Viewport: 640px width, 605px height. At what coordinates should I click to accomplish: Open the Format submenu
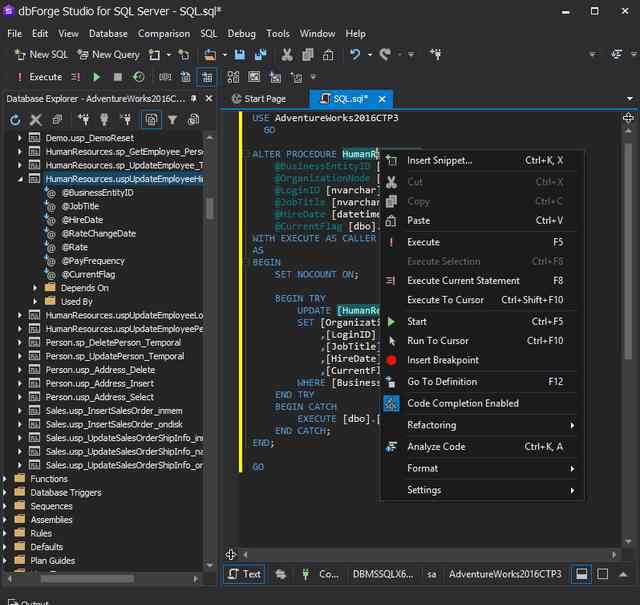point(482,468)
